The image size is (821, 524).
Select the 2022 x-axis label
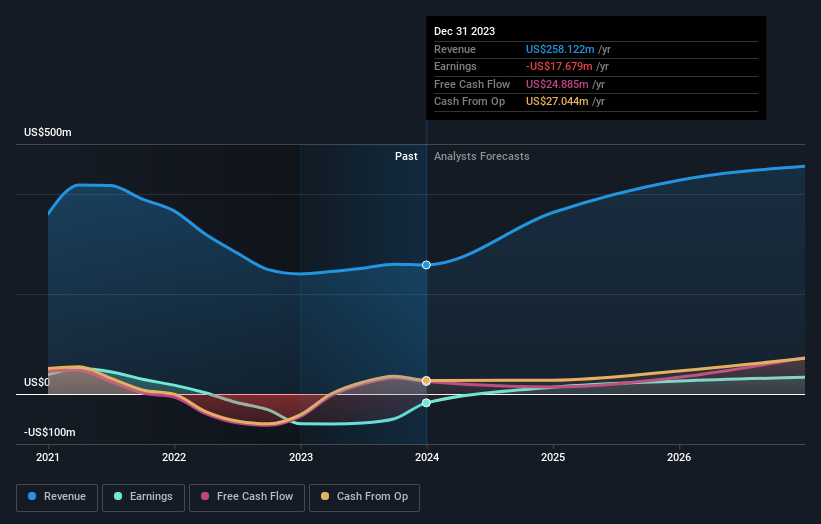point(174,458)
